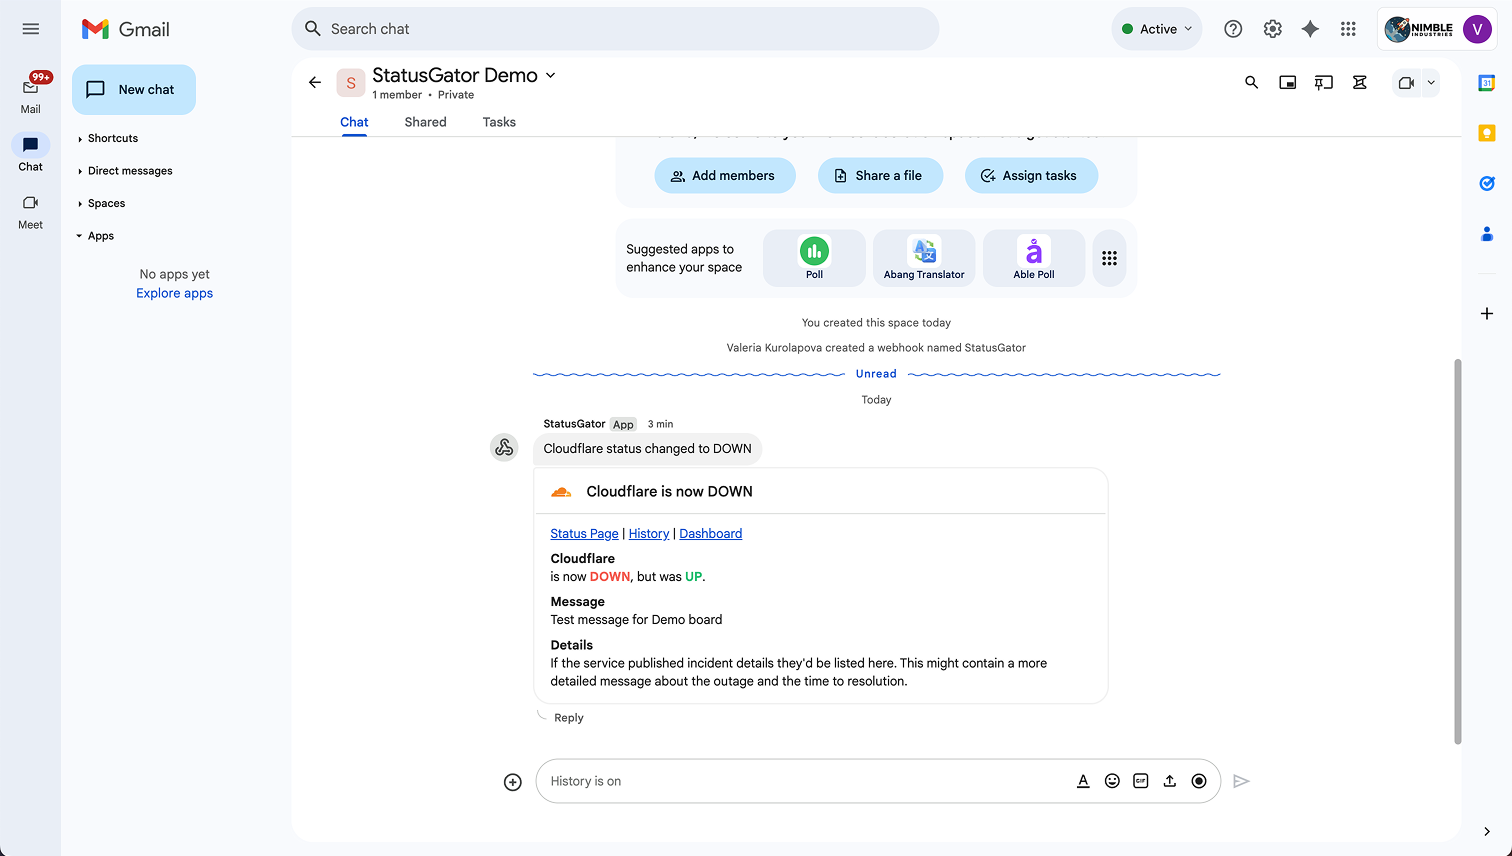The width and height of the screenshot is (1512, 856).
Task: Open the Support help icon
Action: tap(1233, 29)
